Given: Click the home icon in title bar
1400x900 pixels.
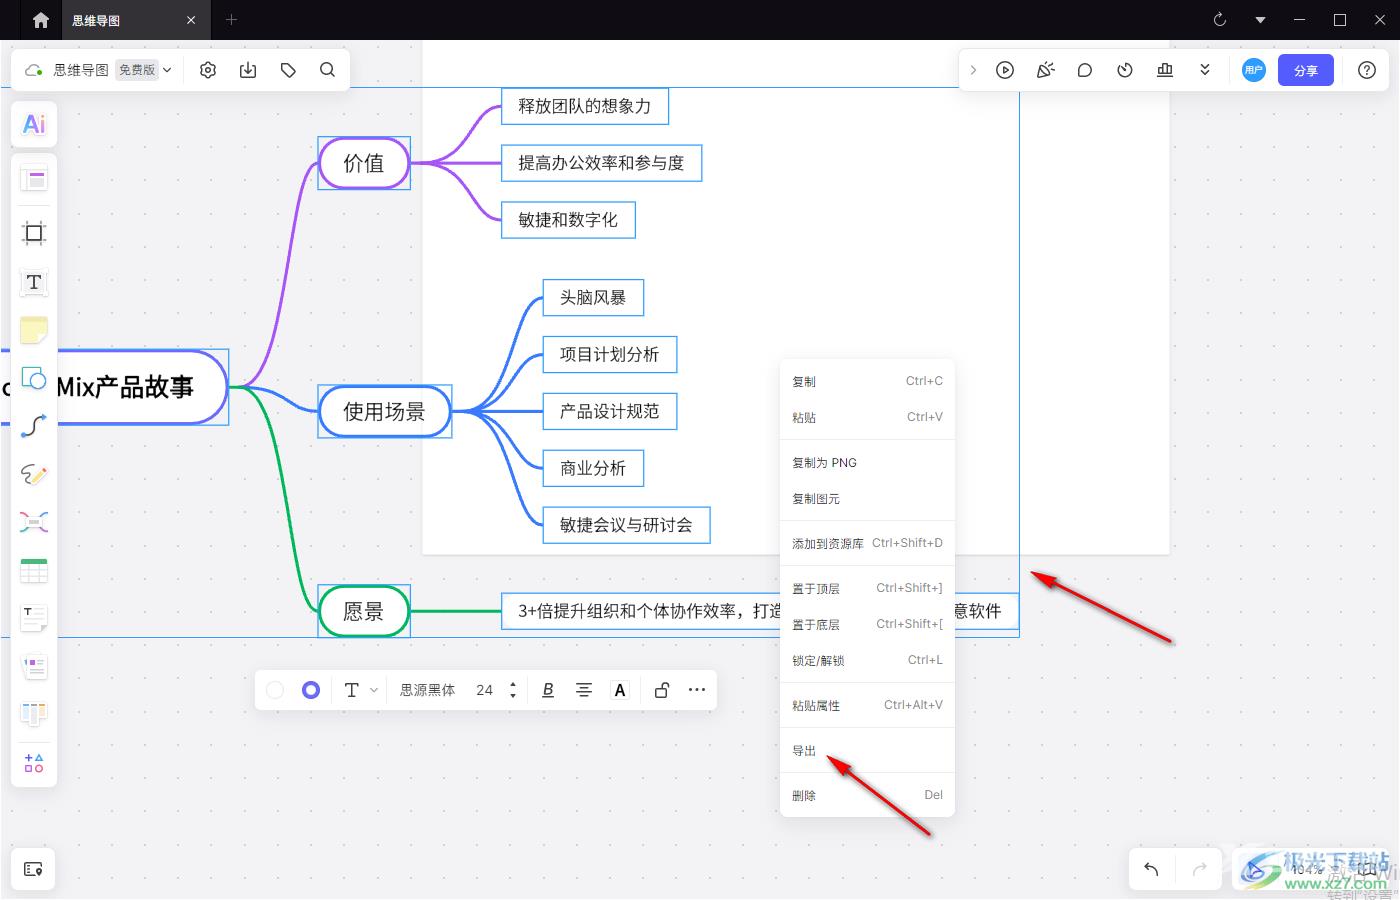Looking at the screenshot, I should [41, 20].
